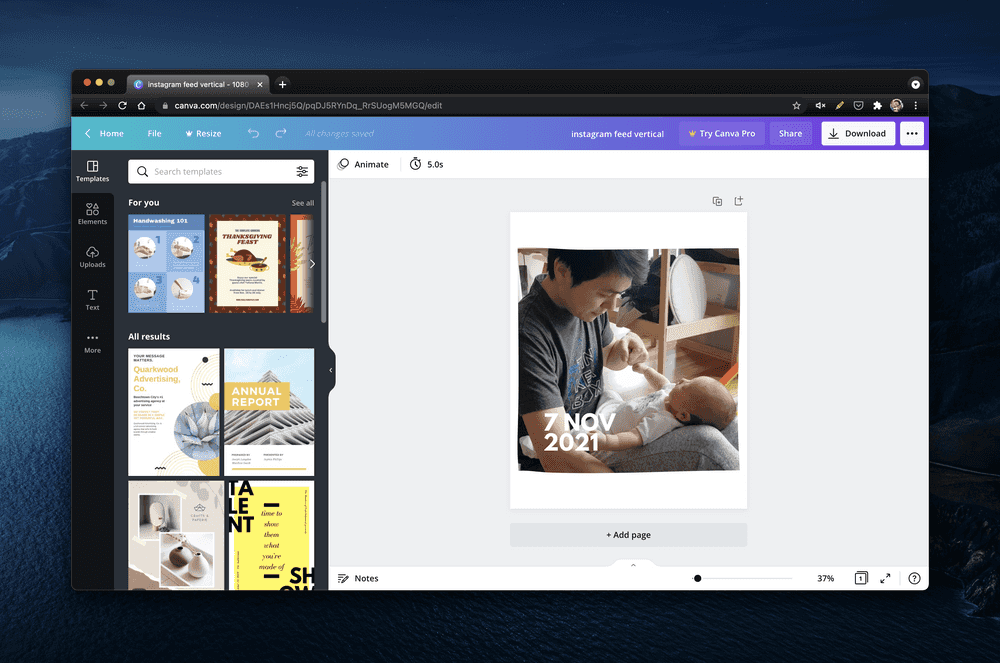This screenshot has width=1000, height=663.
Task: Close the instagram feed vertical tab
Action: point(260,84)
